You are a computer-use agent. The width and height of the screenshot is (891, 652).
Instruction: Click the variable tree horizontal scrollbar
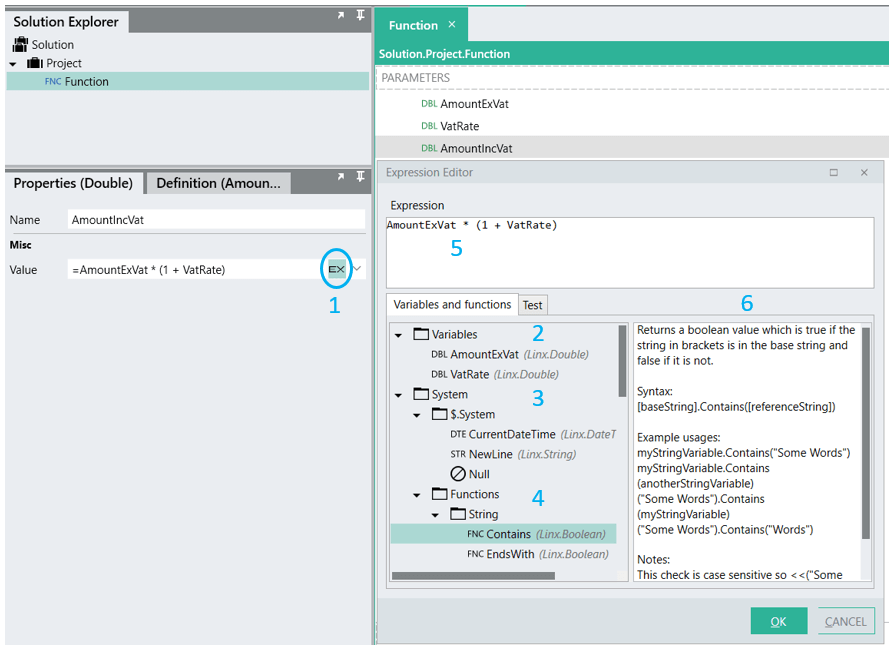tap(473, 575)
